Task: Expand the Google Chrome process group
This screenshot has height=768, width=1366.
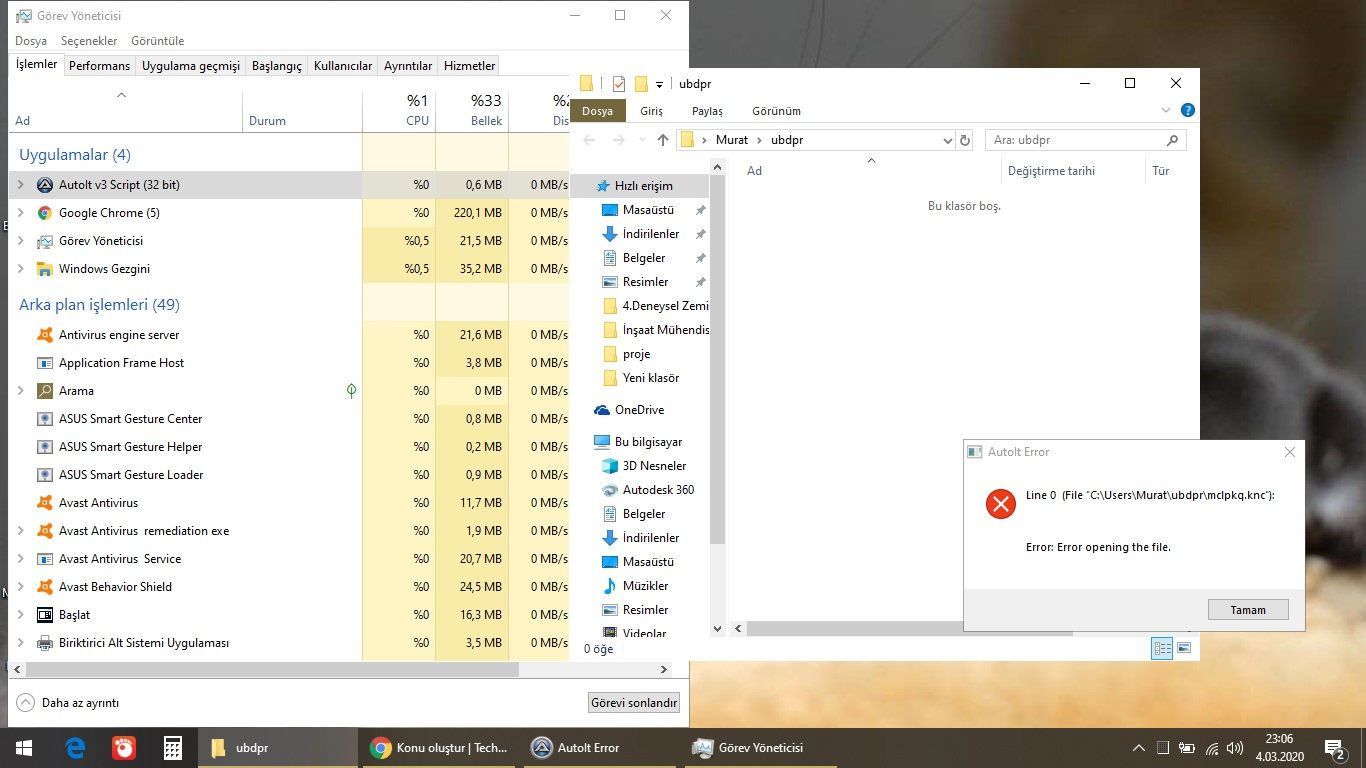Action: click(x=20, y=213)
